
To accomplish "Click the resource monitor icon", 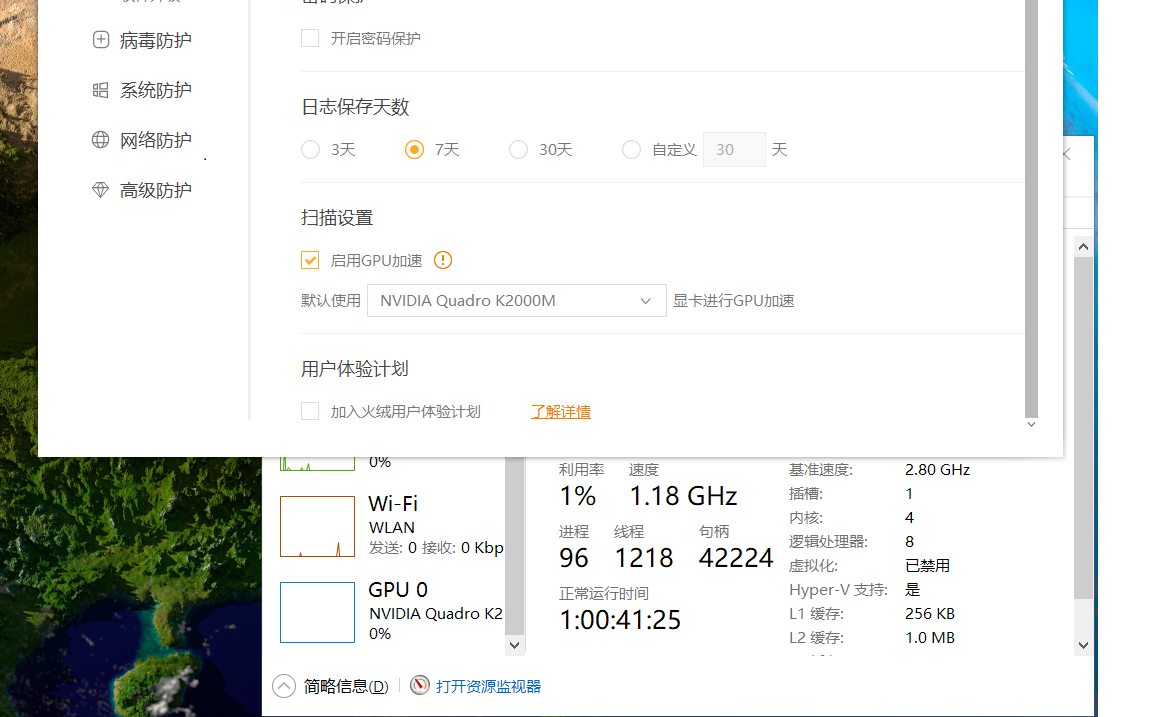I will pyautogui.click(x=420, y=686).
